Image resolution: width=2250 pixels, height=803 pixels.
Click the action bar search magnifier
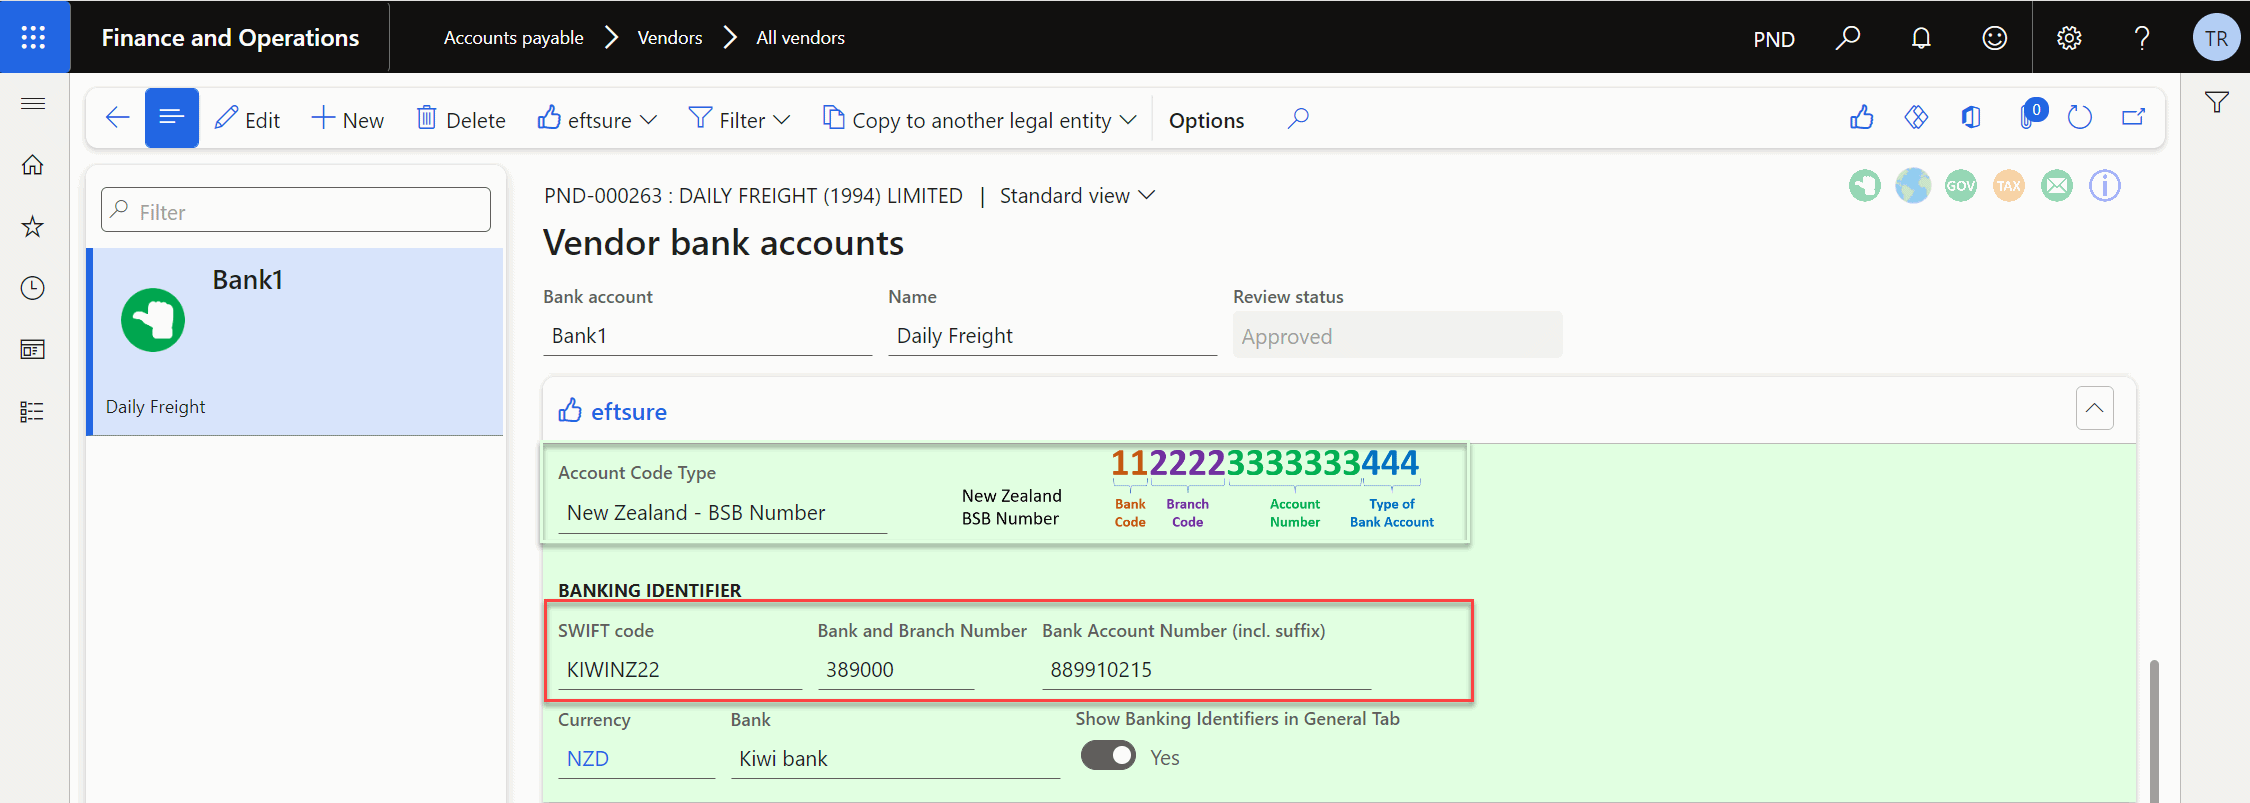pyautogui.click(x=1298, y=119)
